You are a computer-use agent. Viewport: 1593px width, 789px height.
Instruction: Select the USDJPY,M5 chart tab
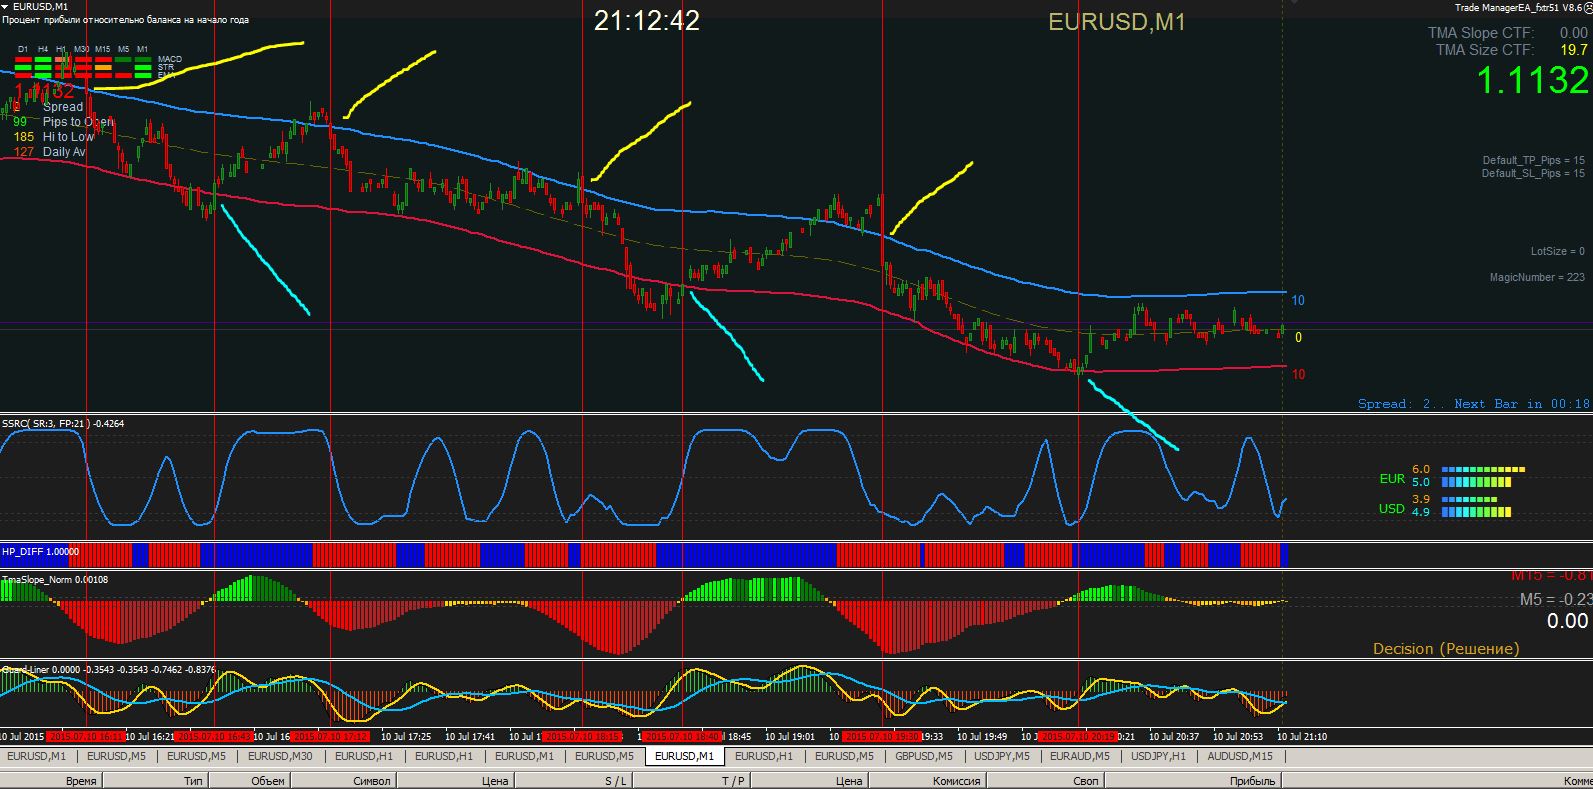pyautogui.click(x=1003, y=756)
